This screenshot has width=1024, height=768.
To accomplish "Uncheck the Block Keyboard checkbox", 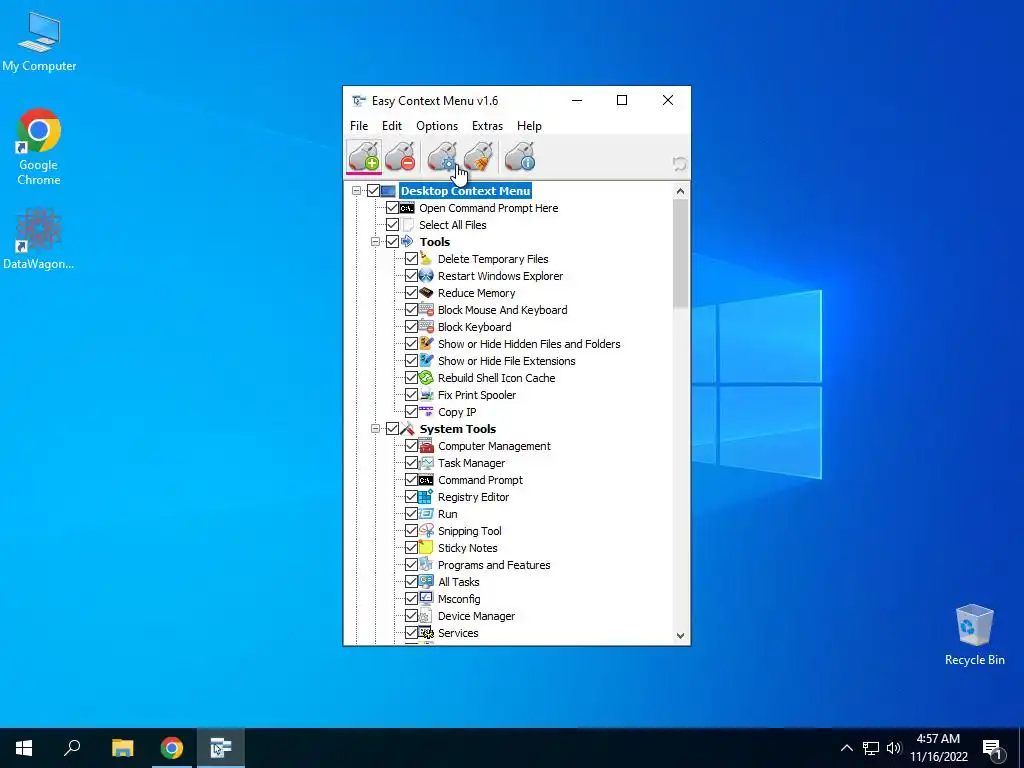I will (411, 327).
